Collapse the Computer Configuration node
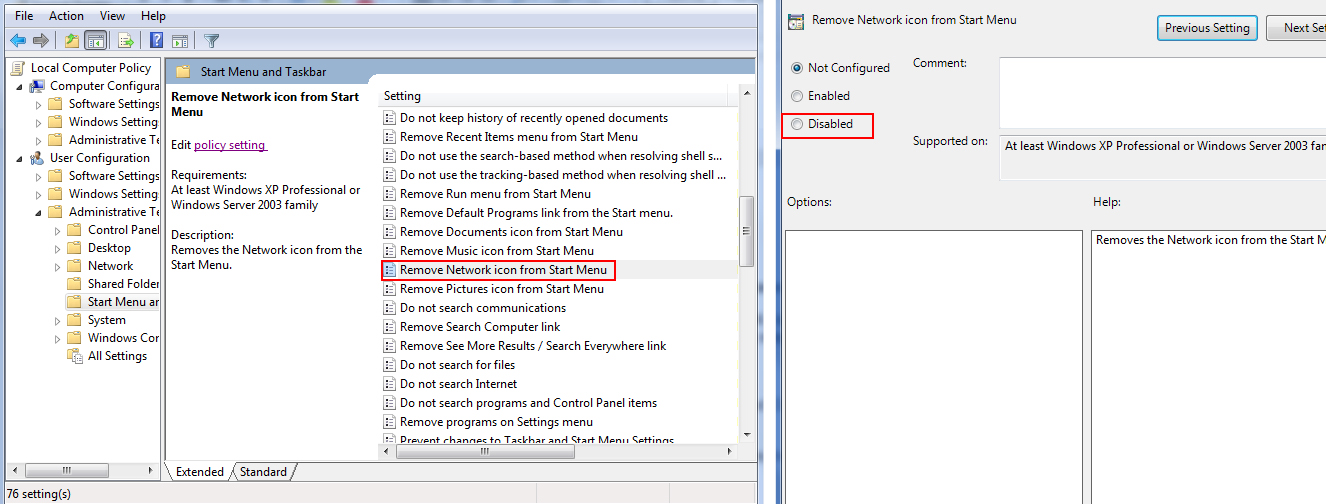 click(x=20, y=86)
